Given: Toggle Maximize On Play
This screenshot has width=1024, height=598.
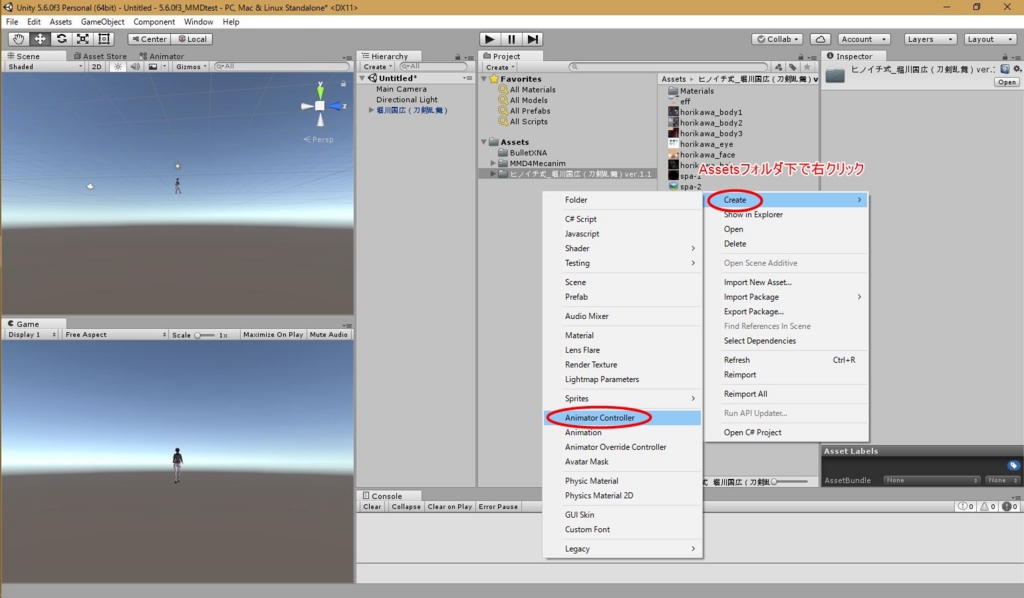Looking at the screenshot, I should click(273, 334).
